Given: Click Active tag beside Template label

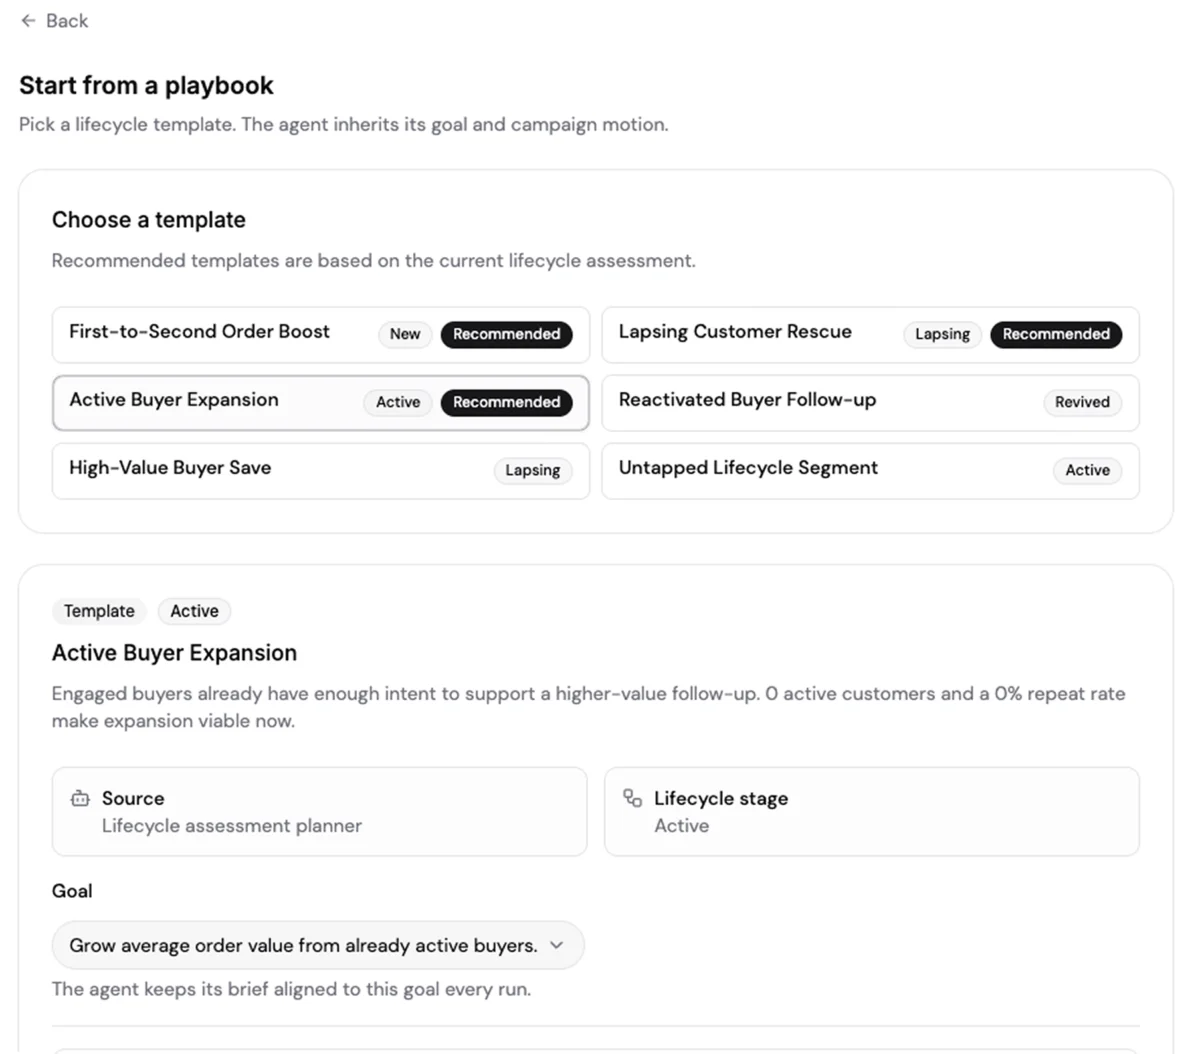Looking at the screenshot, I should [194, 611].
